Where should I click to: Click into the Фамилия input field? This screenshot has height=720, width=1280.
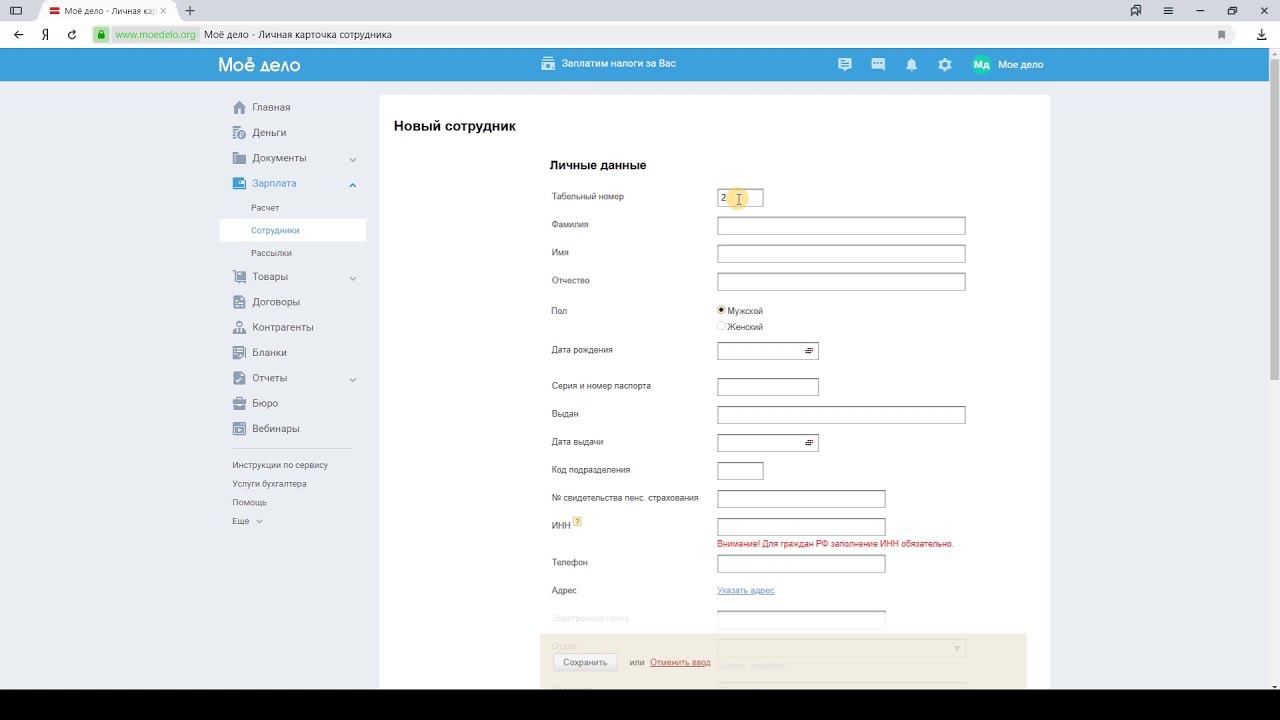pyautogui.click(x=841, y=226)
